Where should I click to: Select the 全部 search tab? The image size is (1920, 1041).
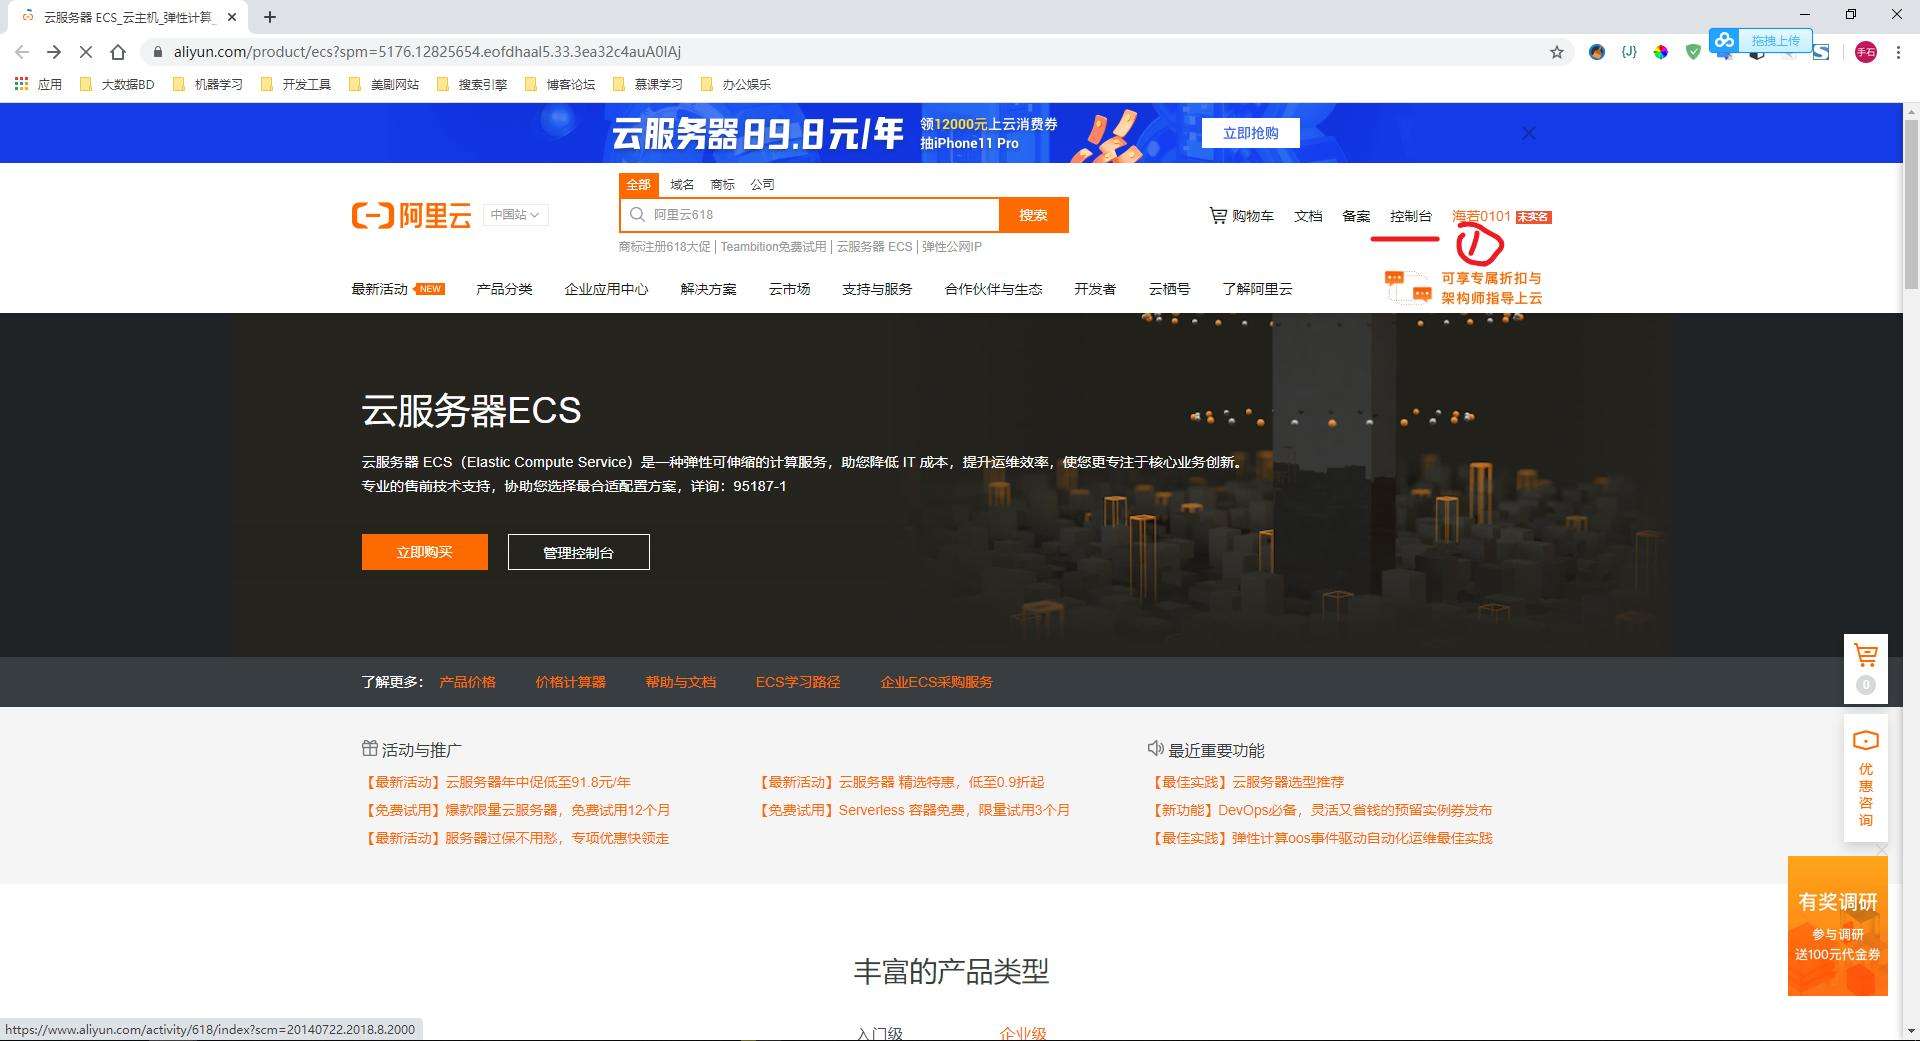tap(638, 184)
